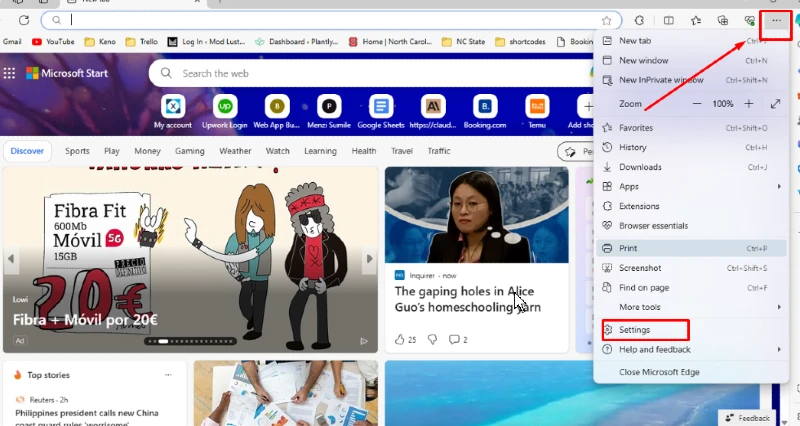
Task: Select Print in the menu
Action: tap(691, 248)
